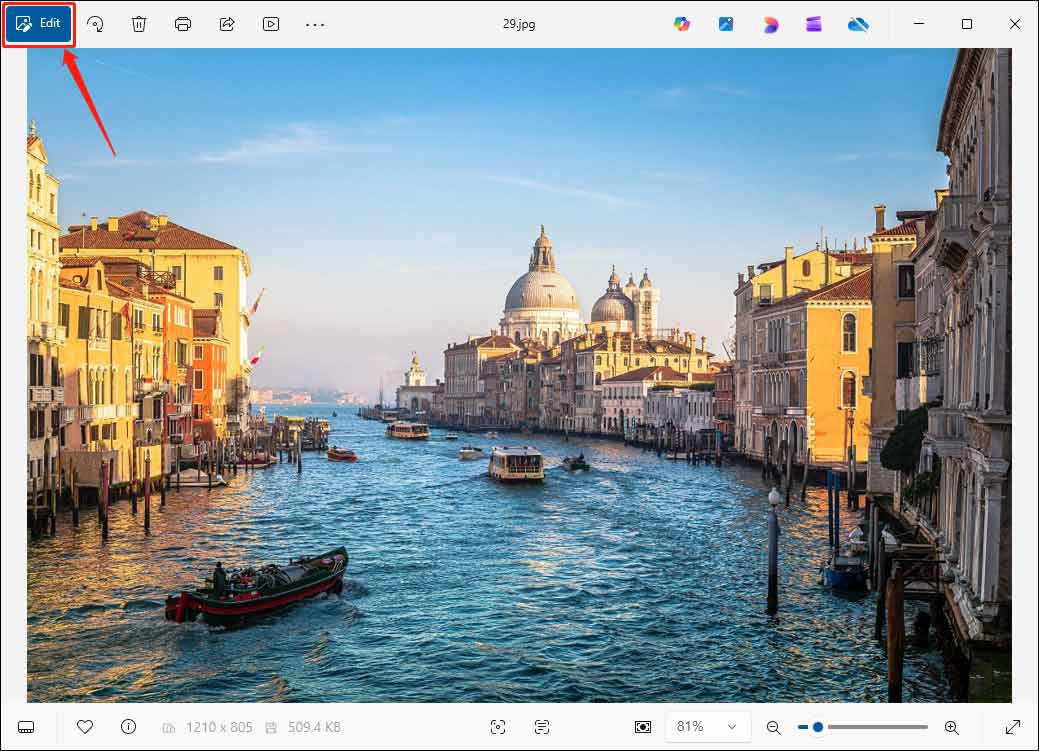
Task: Toggle fit to window zoom
Action: point(645,727)
